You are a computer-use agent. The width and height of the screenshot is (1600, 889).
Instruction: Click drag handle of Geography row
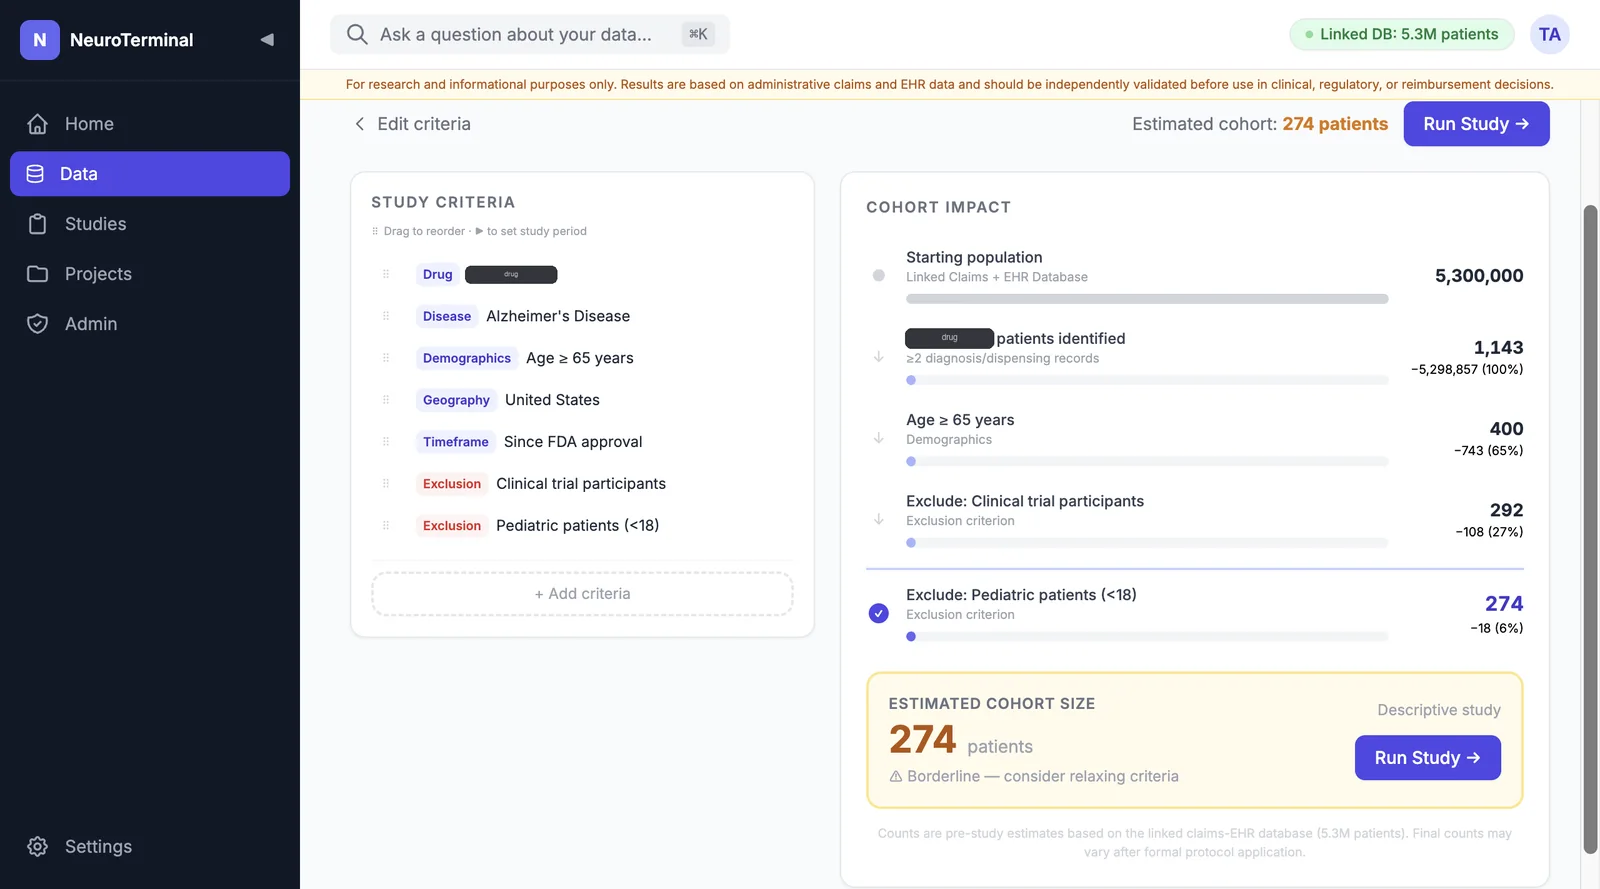[386, 400]
